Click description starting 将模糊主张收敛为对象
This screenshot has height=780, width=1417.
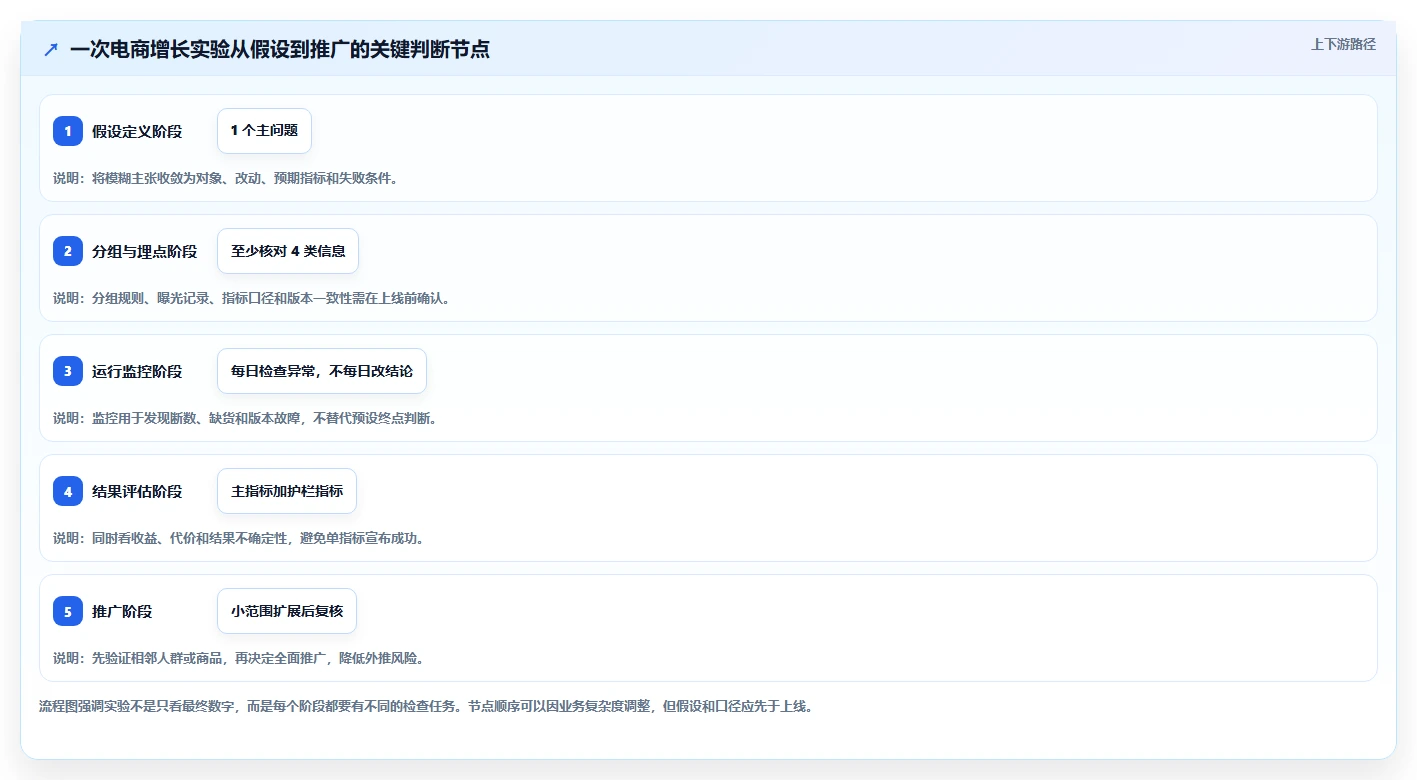pos(225,178)
